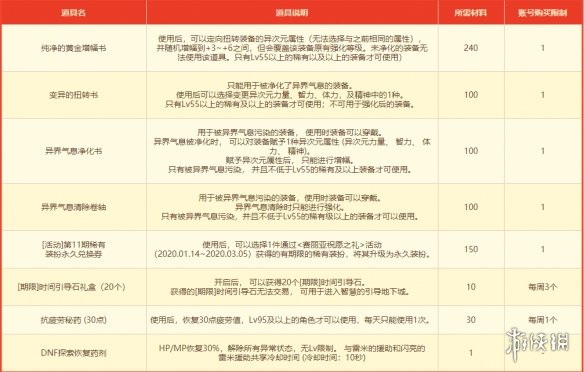This screenshot has width=584, height=372.
Task: Click the [期限]时间引导石礼盒 (20个) item name
Action: point(73,287)
